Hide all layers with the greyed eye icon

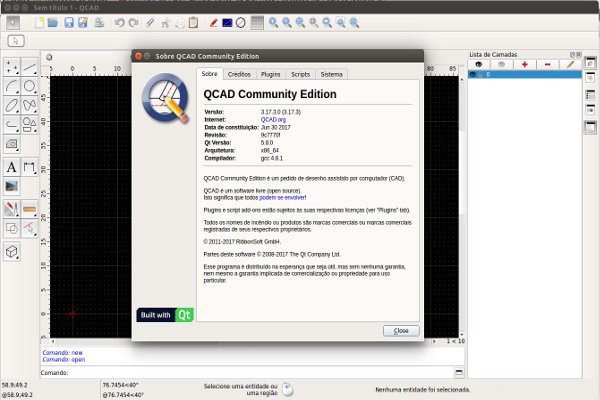(x=501, y=64)
